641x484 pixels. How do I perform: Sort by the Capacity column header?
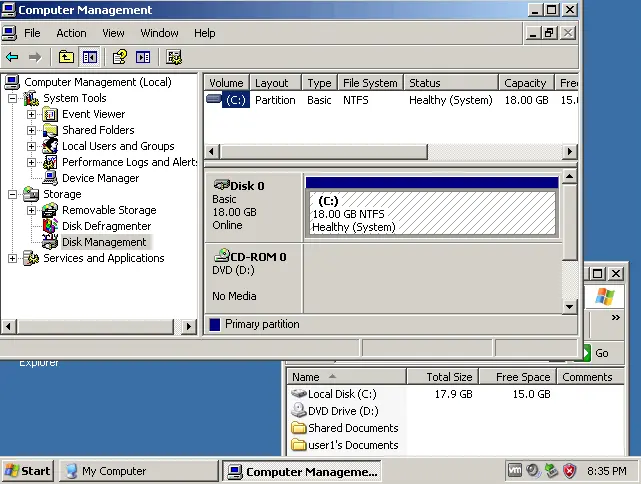point(526,83)
